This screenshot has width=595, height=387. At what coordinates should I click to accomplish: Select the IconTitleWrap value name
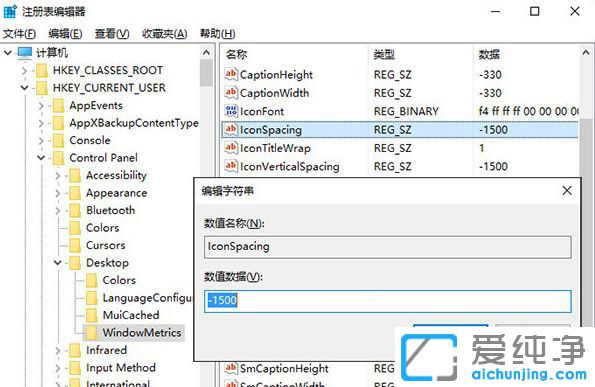click(x=275, y=148)
